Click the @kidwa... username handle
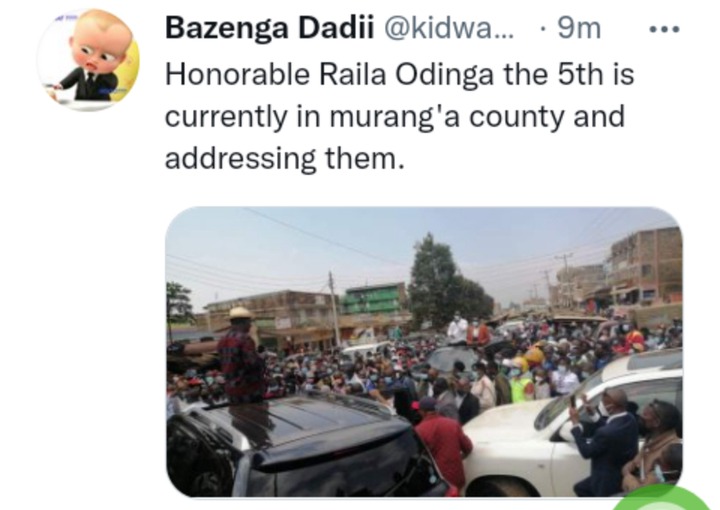This screenshot has height=510, width=720. tap(449, 28)
